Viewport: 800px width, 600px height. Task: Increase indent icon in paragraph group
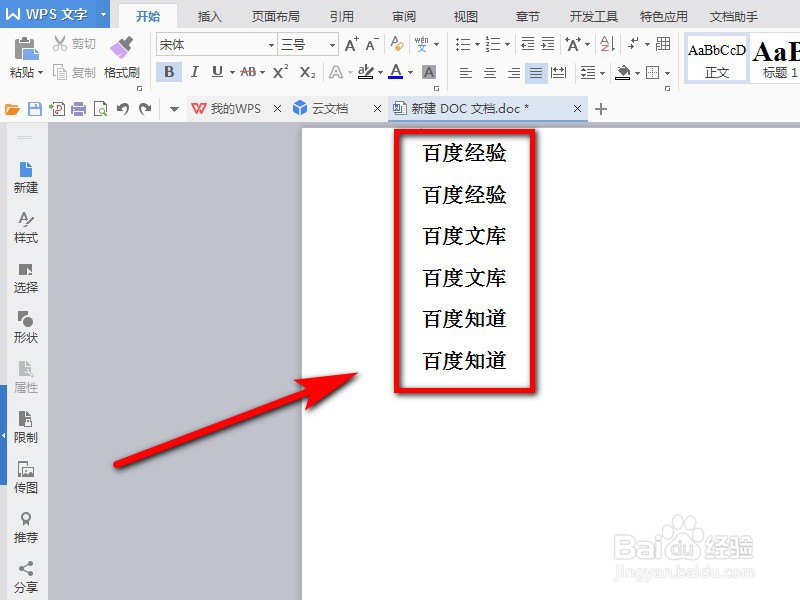[547, 44]
